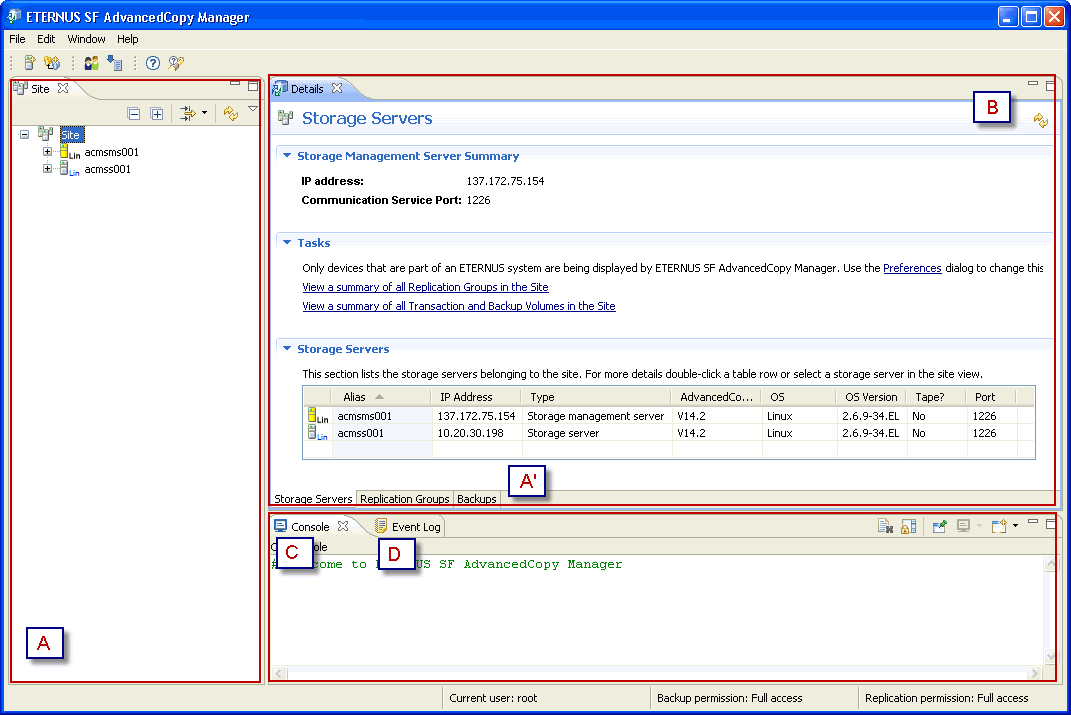Click the Add Storage Server toolbar icon

[29, 63]
